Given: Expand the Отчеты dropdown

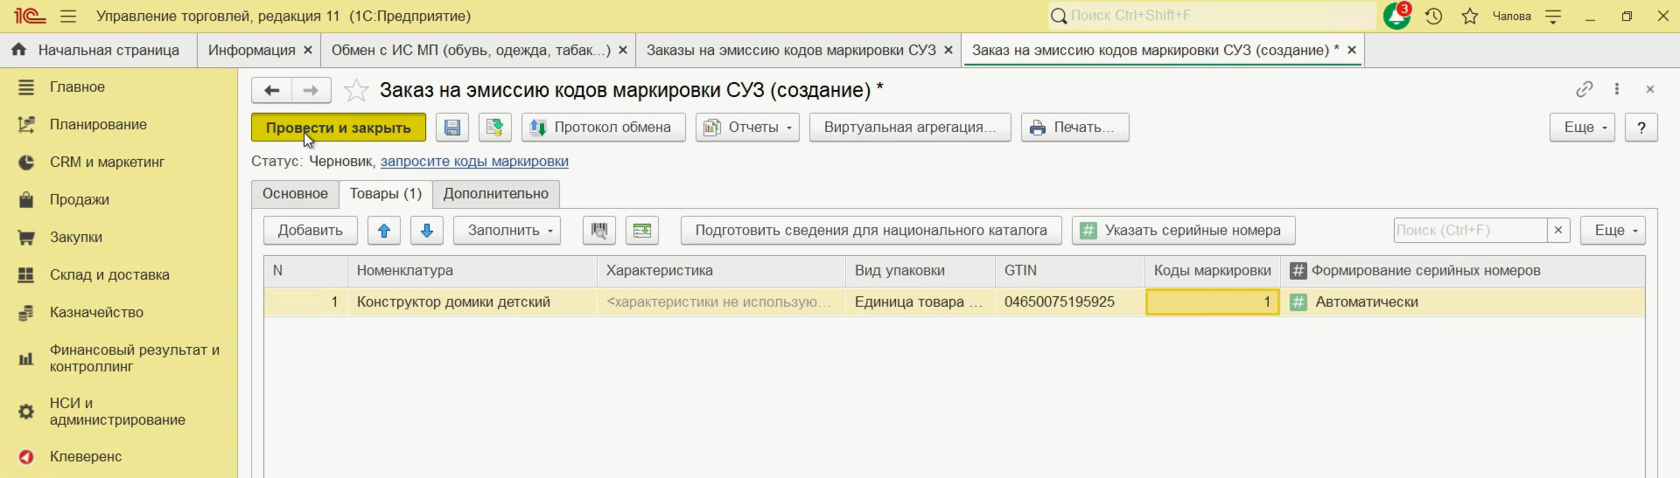Looking at the screenshot, I should [x=747, y=128].
